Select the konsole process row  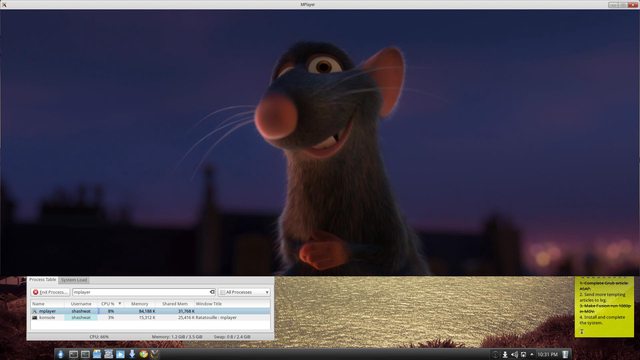(x=150, y=318)
